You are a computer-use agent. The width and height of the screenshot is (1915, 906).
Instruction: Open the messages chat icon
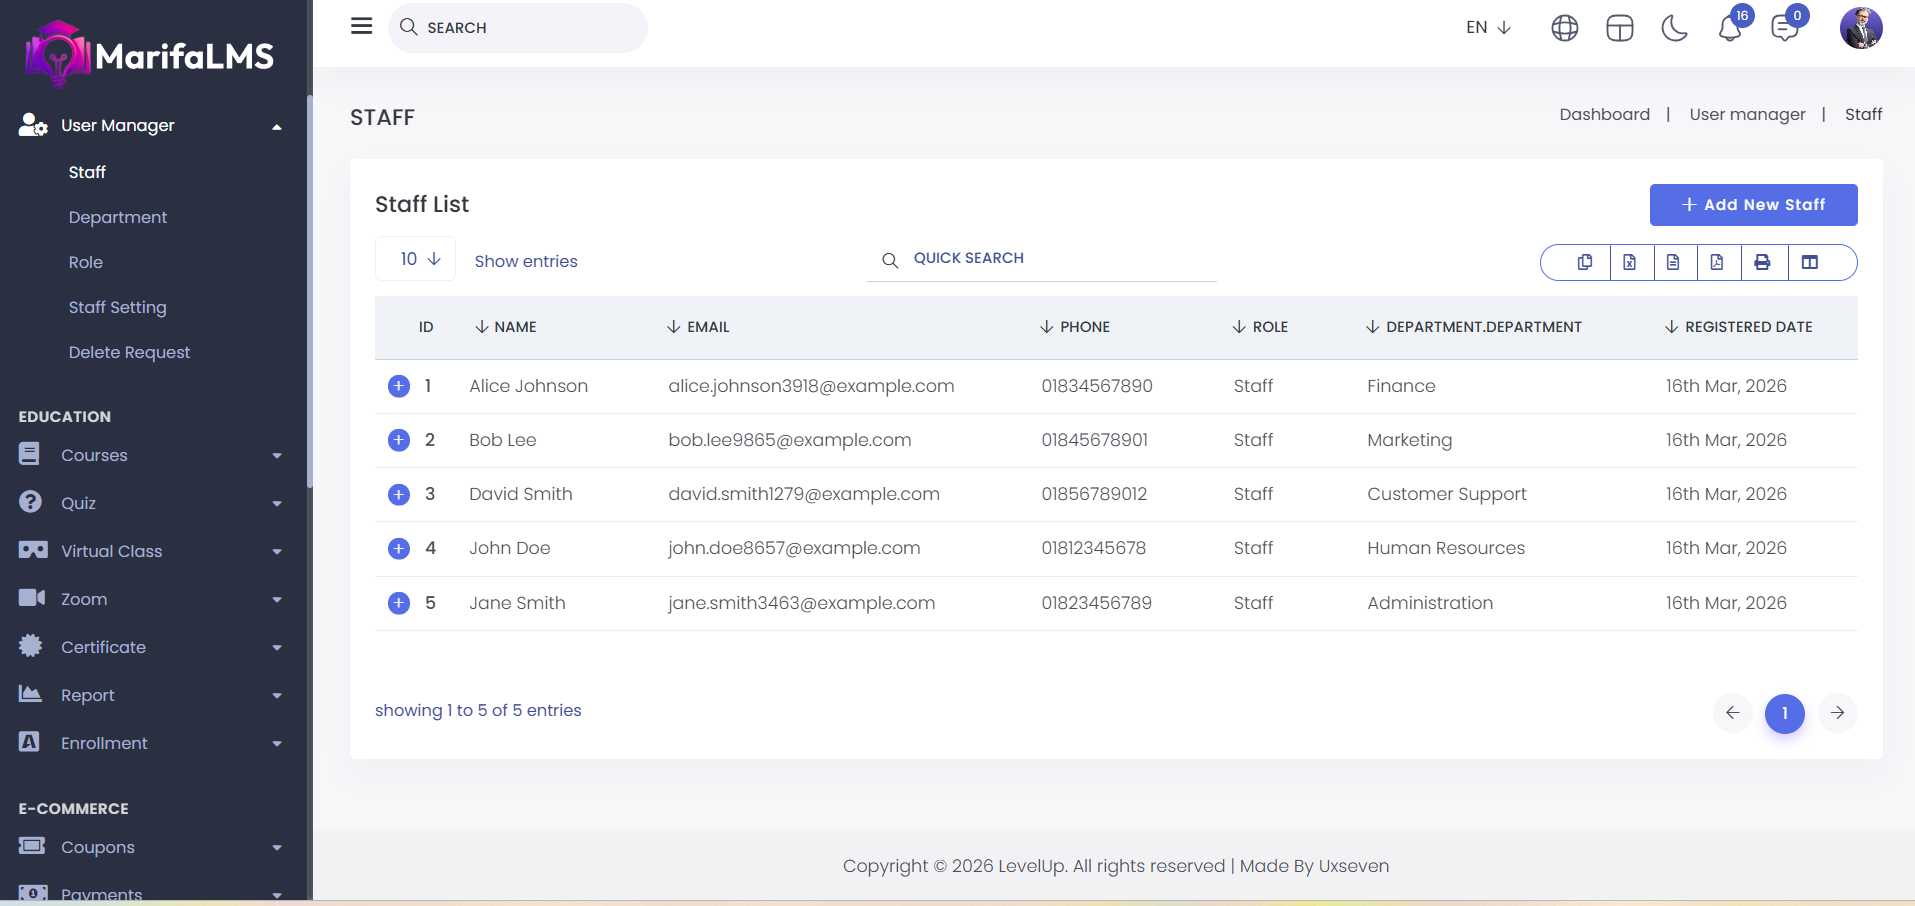tap(1784, 28)
